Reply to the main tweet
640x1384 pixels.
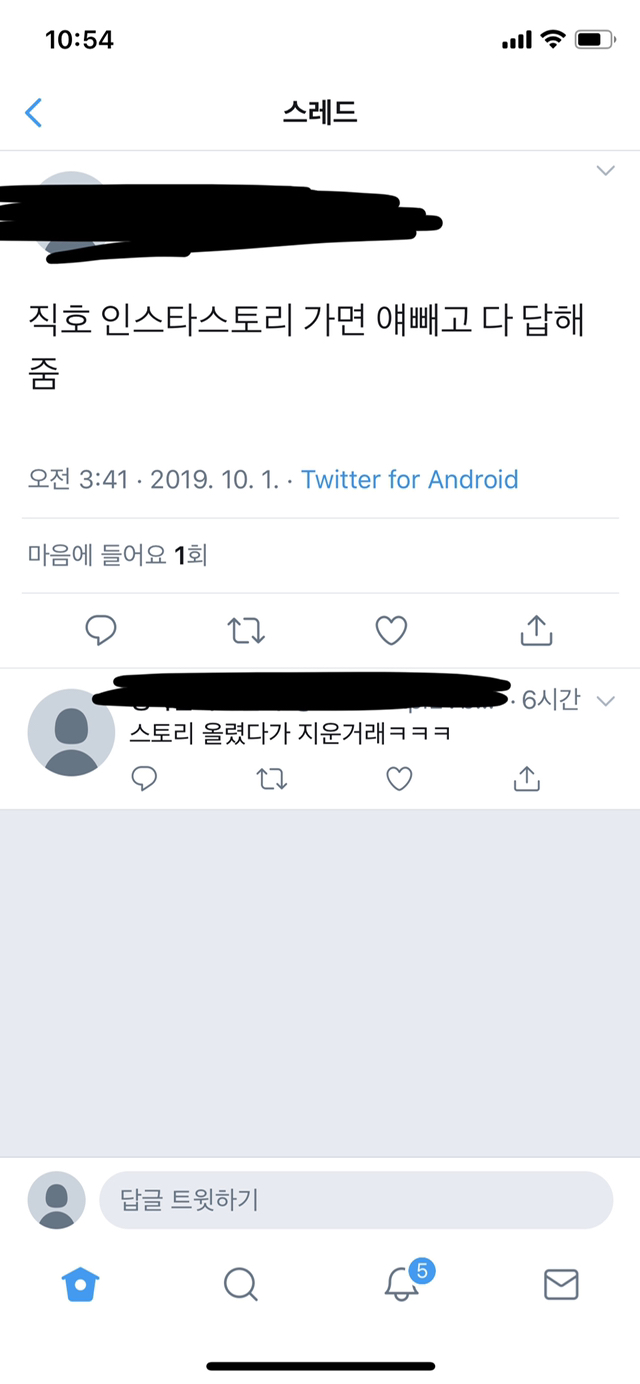[x=101, y=630]
